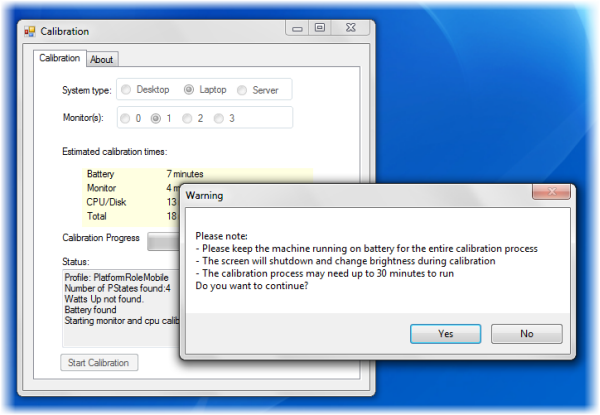Click 'Starting monitor and cpu' status line
600x415 pixels.
click(x=122, y=321)
